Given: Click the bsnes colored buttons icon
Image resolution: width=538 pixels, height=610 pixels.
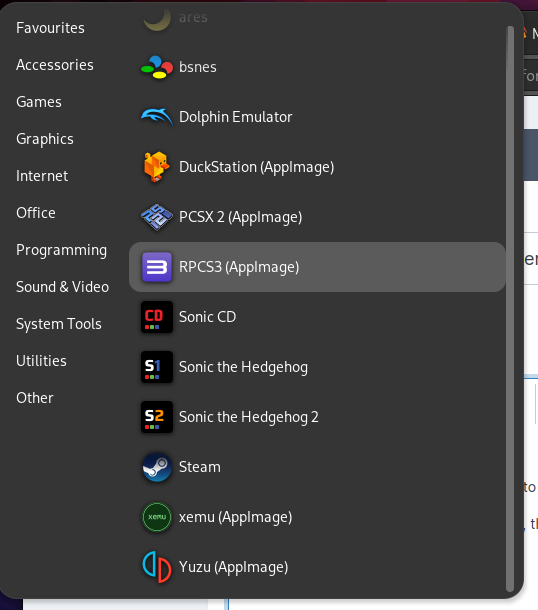Looking at the screenshot, I should click(x=157, y=67).
